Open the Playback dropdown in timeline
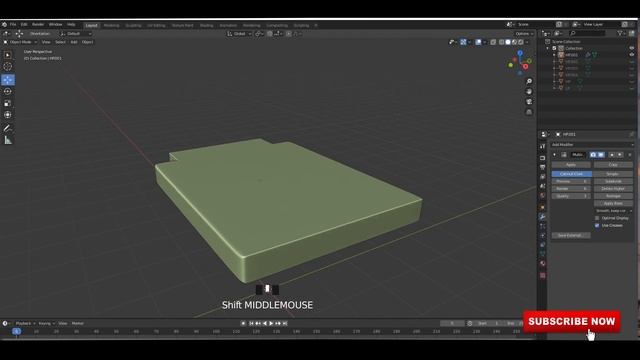 pyautogui.click(x=25, y=323)
